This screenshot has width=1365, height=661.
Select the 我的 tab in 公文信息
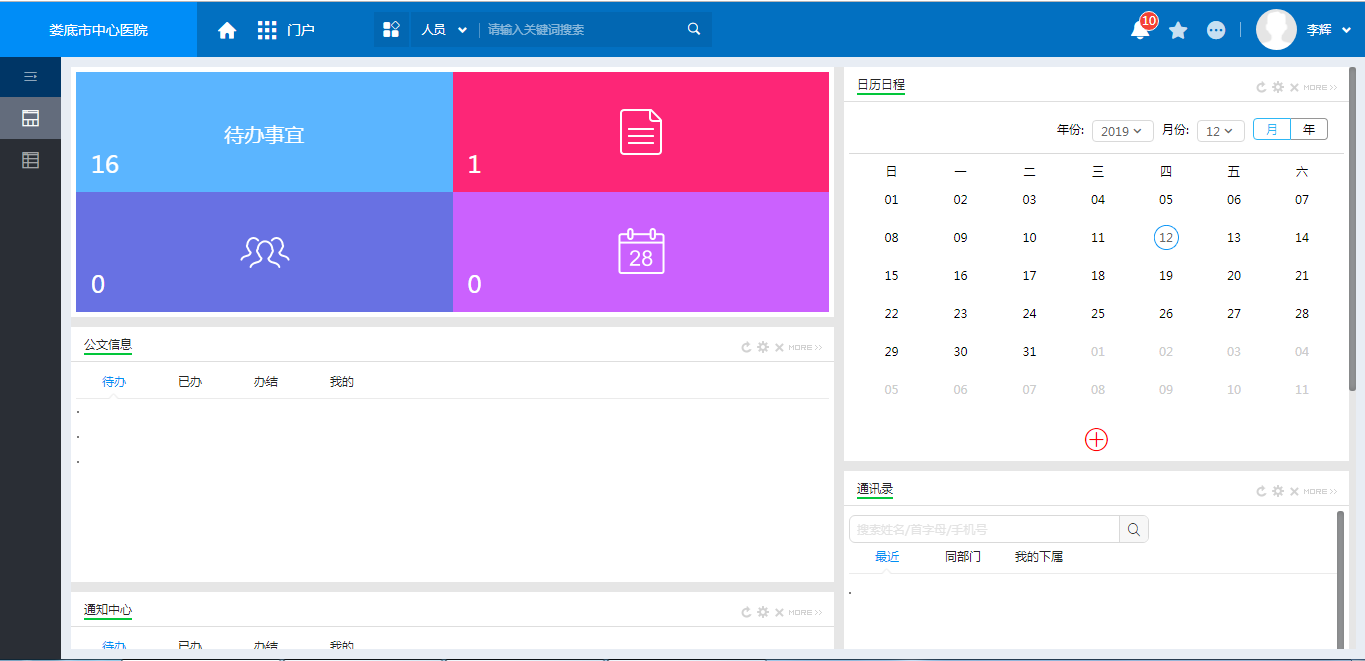342,382
